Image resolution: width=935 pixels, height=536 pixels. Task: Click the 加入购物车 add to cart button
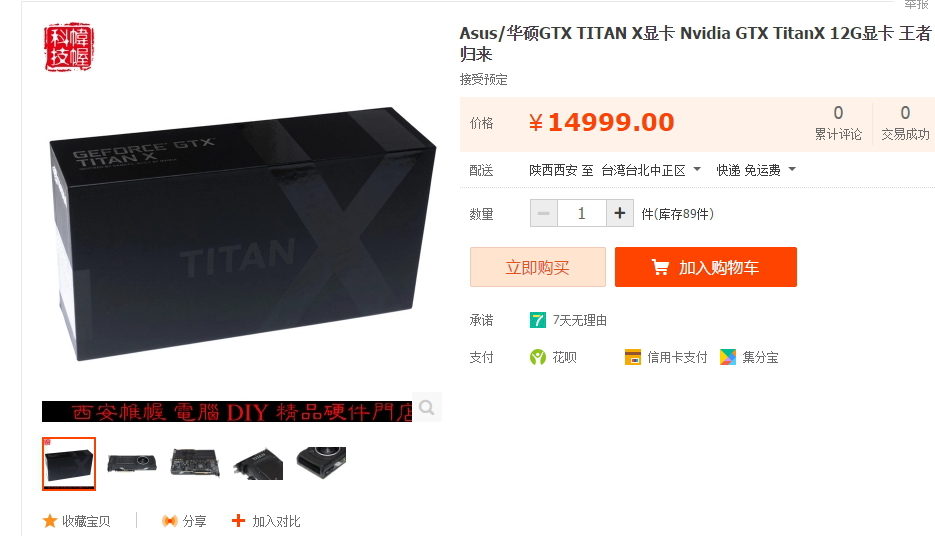coord(706,267)
